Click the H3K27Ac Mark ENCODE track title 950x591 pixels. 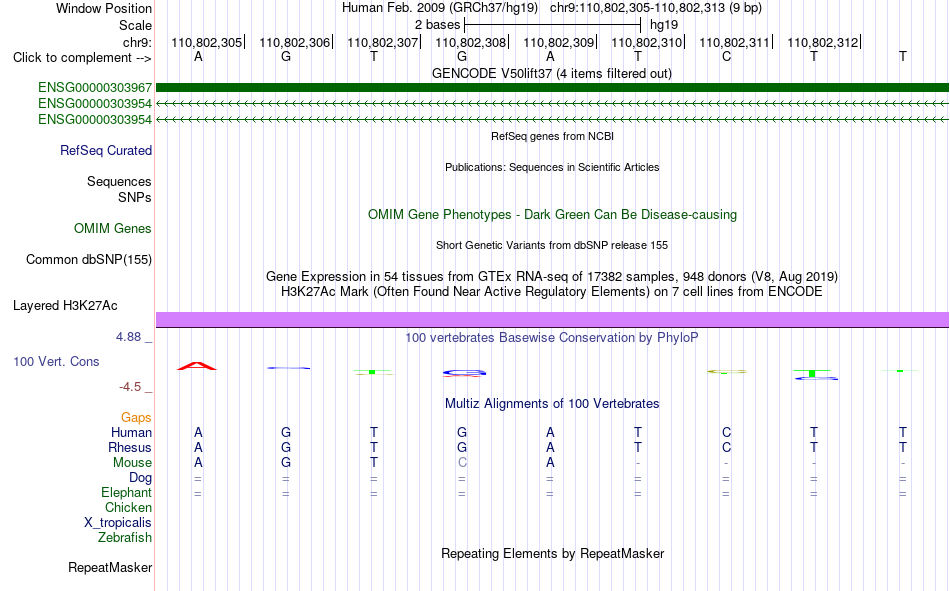(x=552, y=292)
